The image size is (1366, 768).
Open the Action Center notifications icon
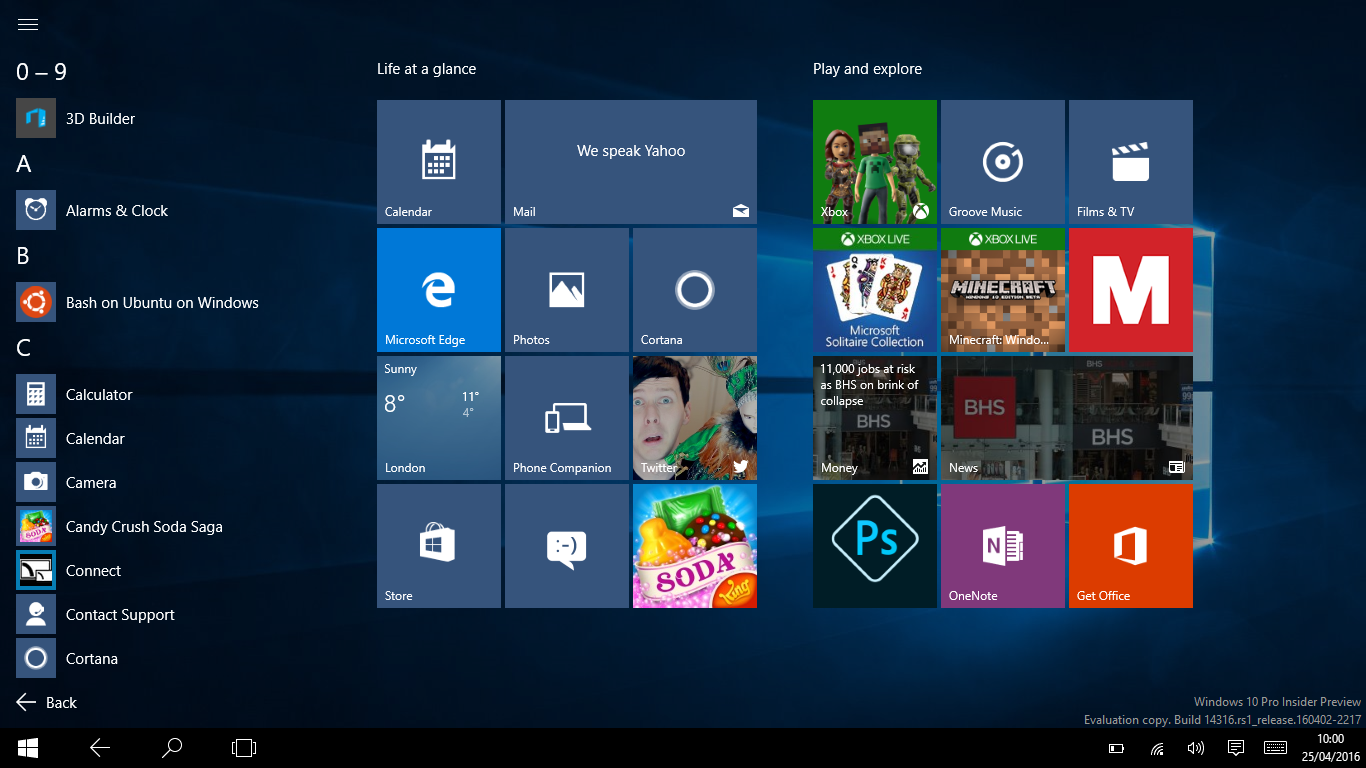point(1235,747)
